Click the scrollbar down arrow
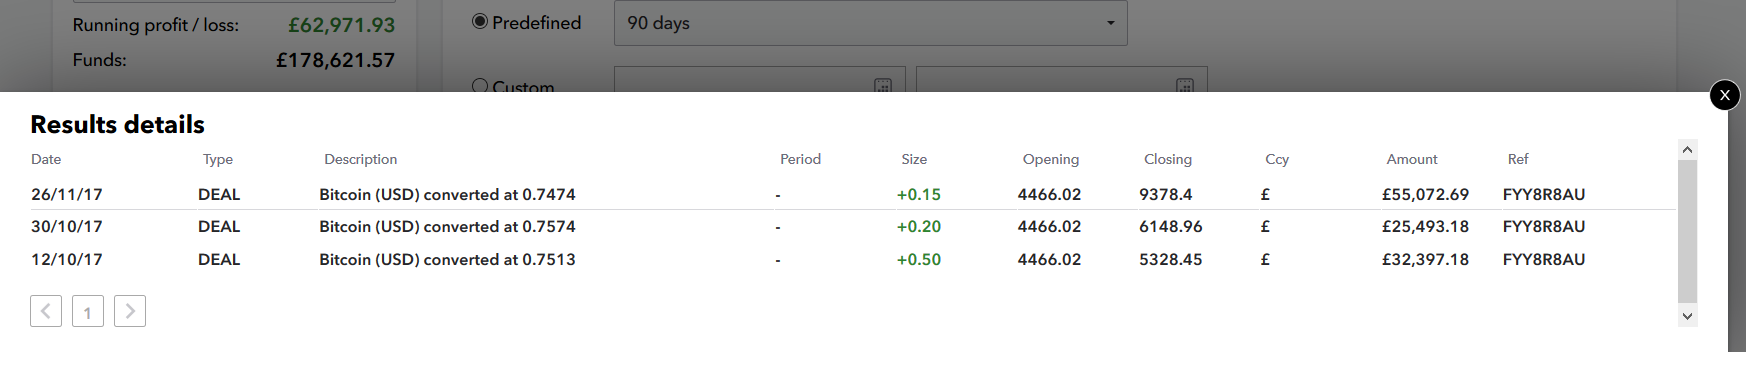 pos(1687,316)
